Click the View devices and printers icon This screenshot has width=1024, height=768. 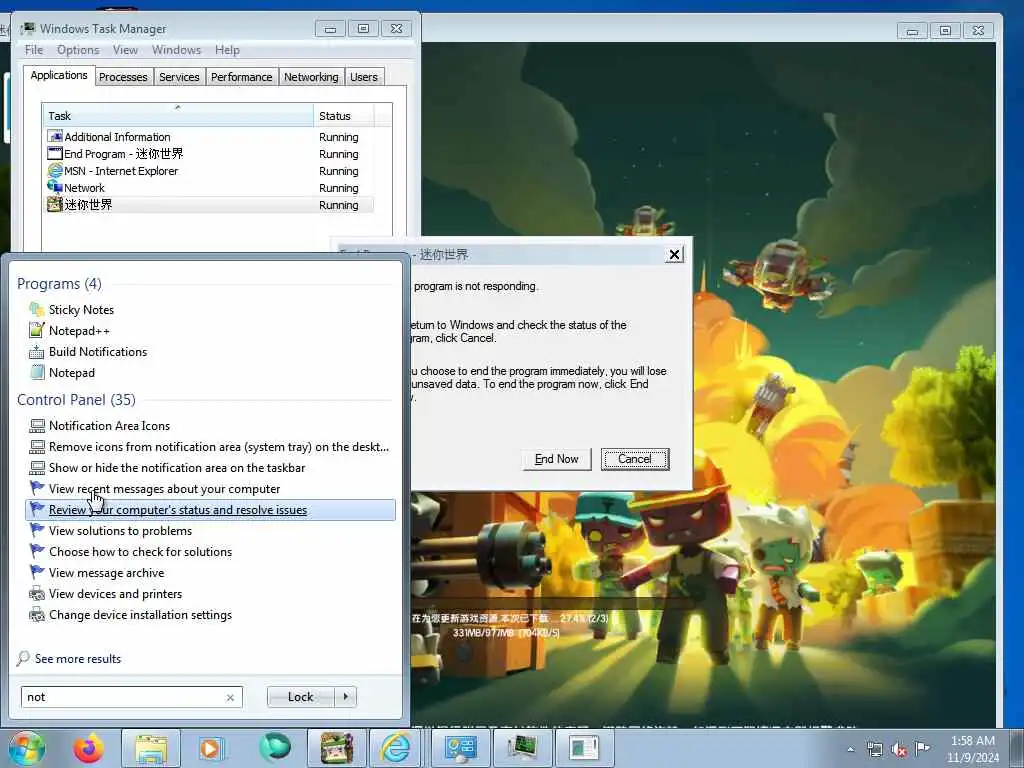coord(37,594)
